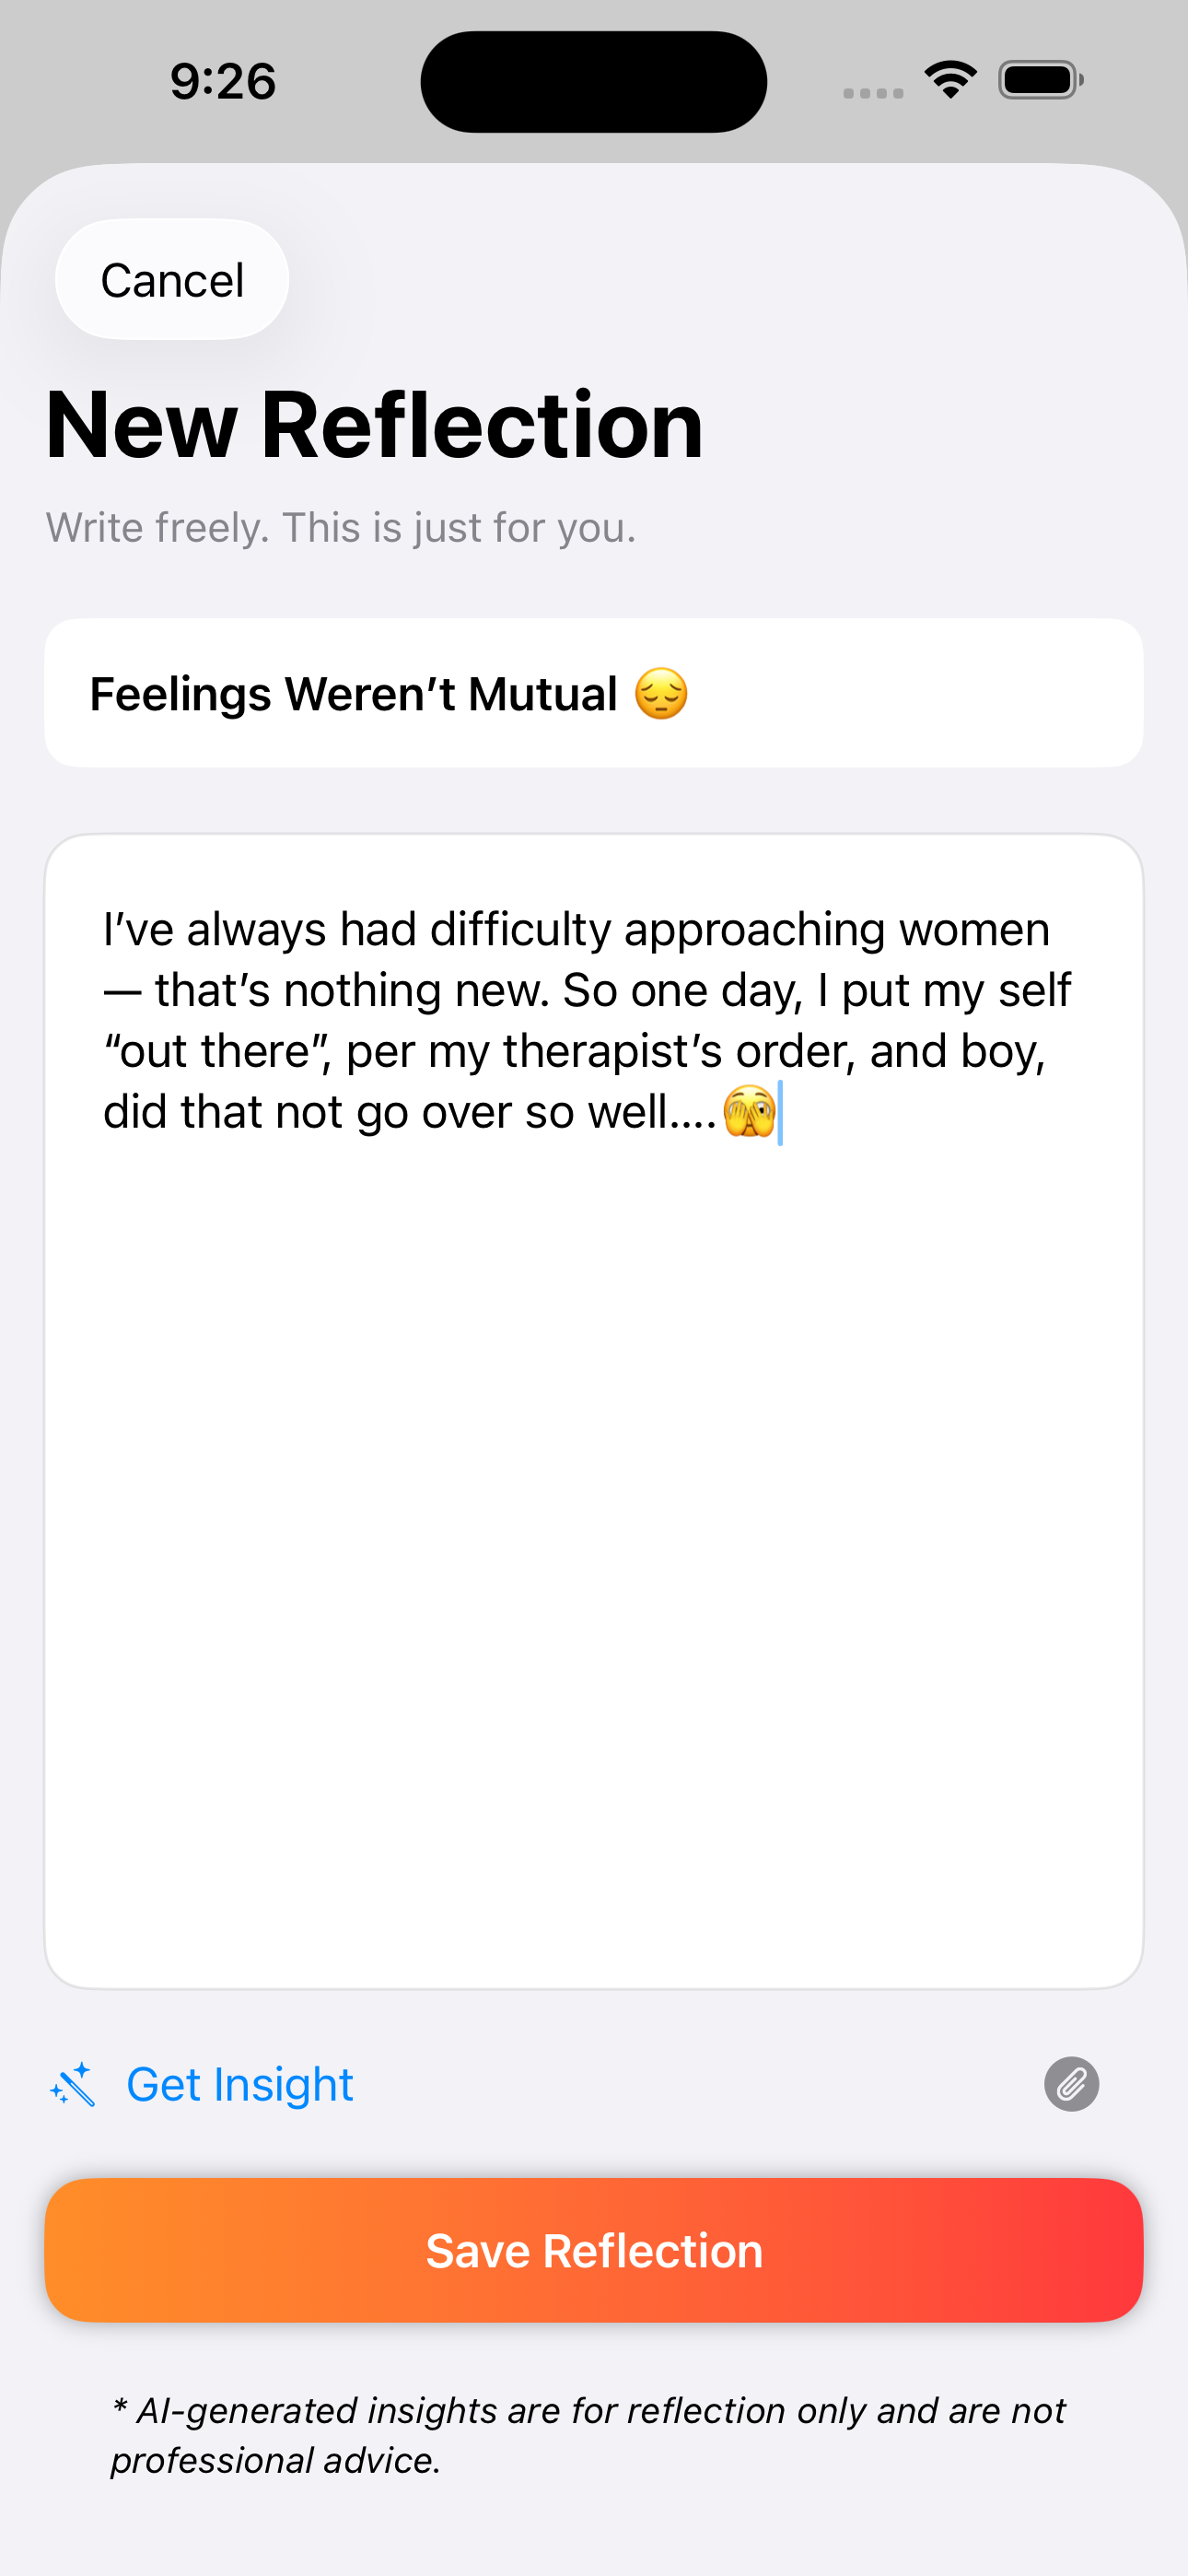The width and height of the screenshot is (1188, 2576).
Task: Place cursor on the word "therapist's"
Action: click(612, 1051)
